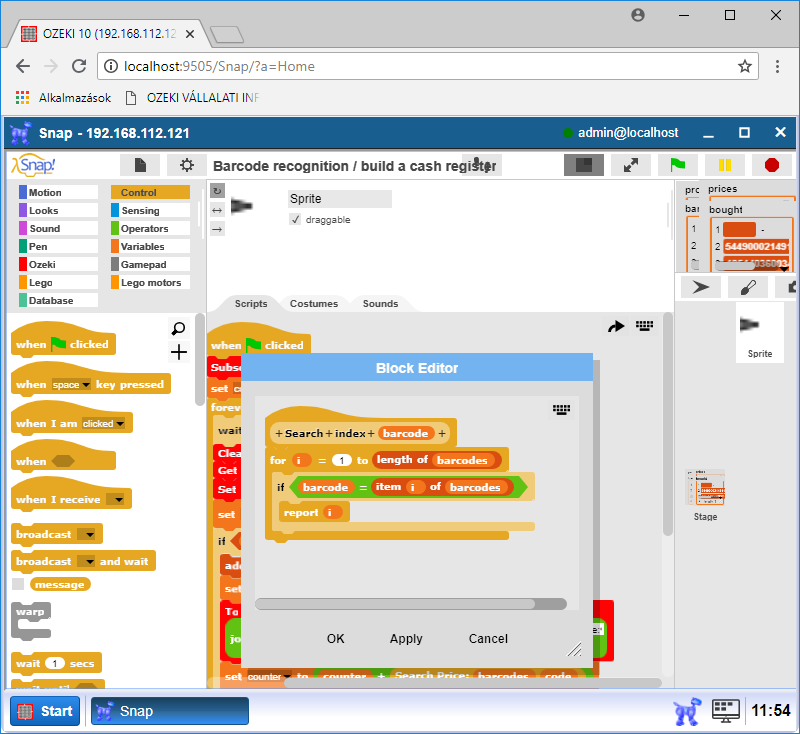Add a new turtle sprite

[x=701, y=287]
